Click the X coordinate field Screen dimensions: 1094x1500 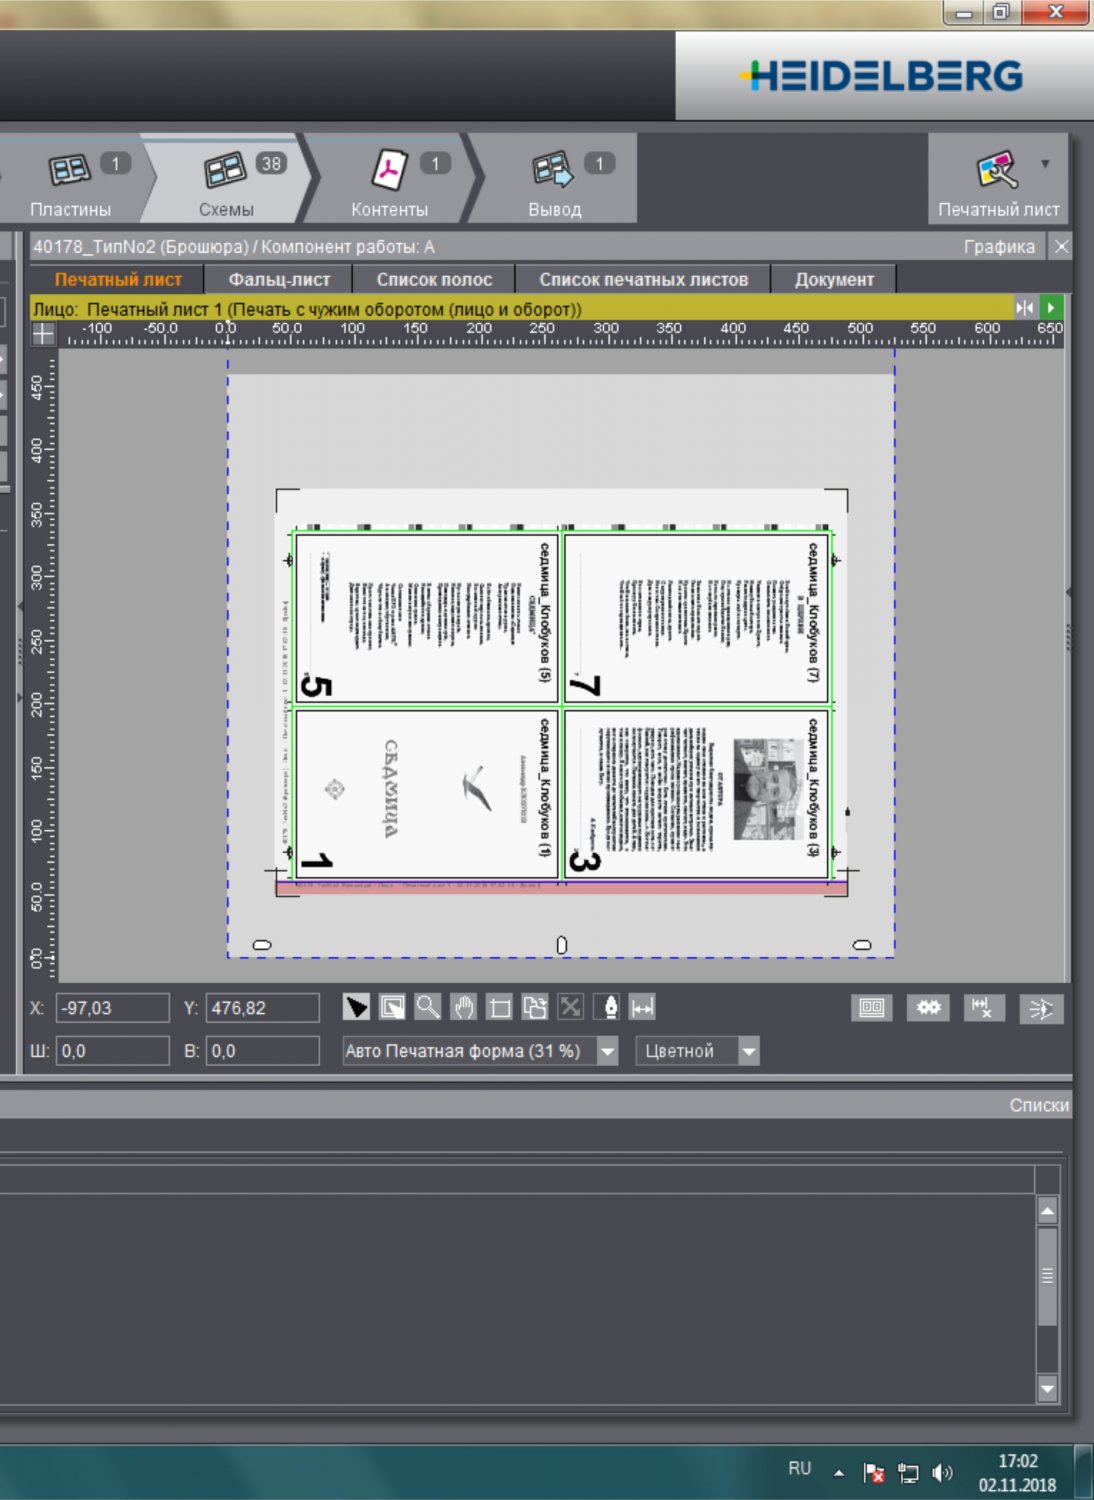113,1008
